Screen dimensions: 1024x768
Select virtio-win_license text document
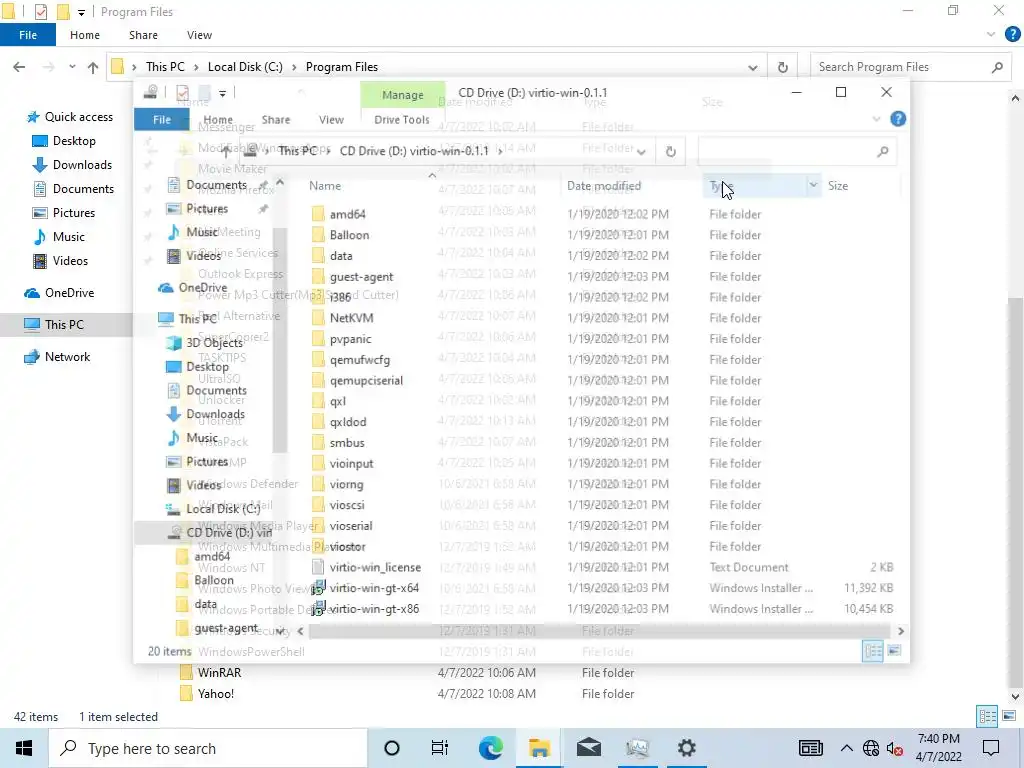(375, 568)
